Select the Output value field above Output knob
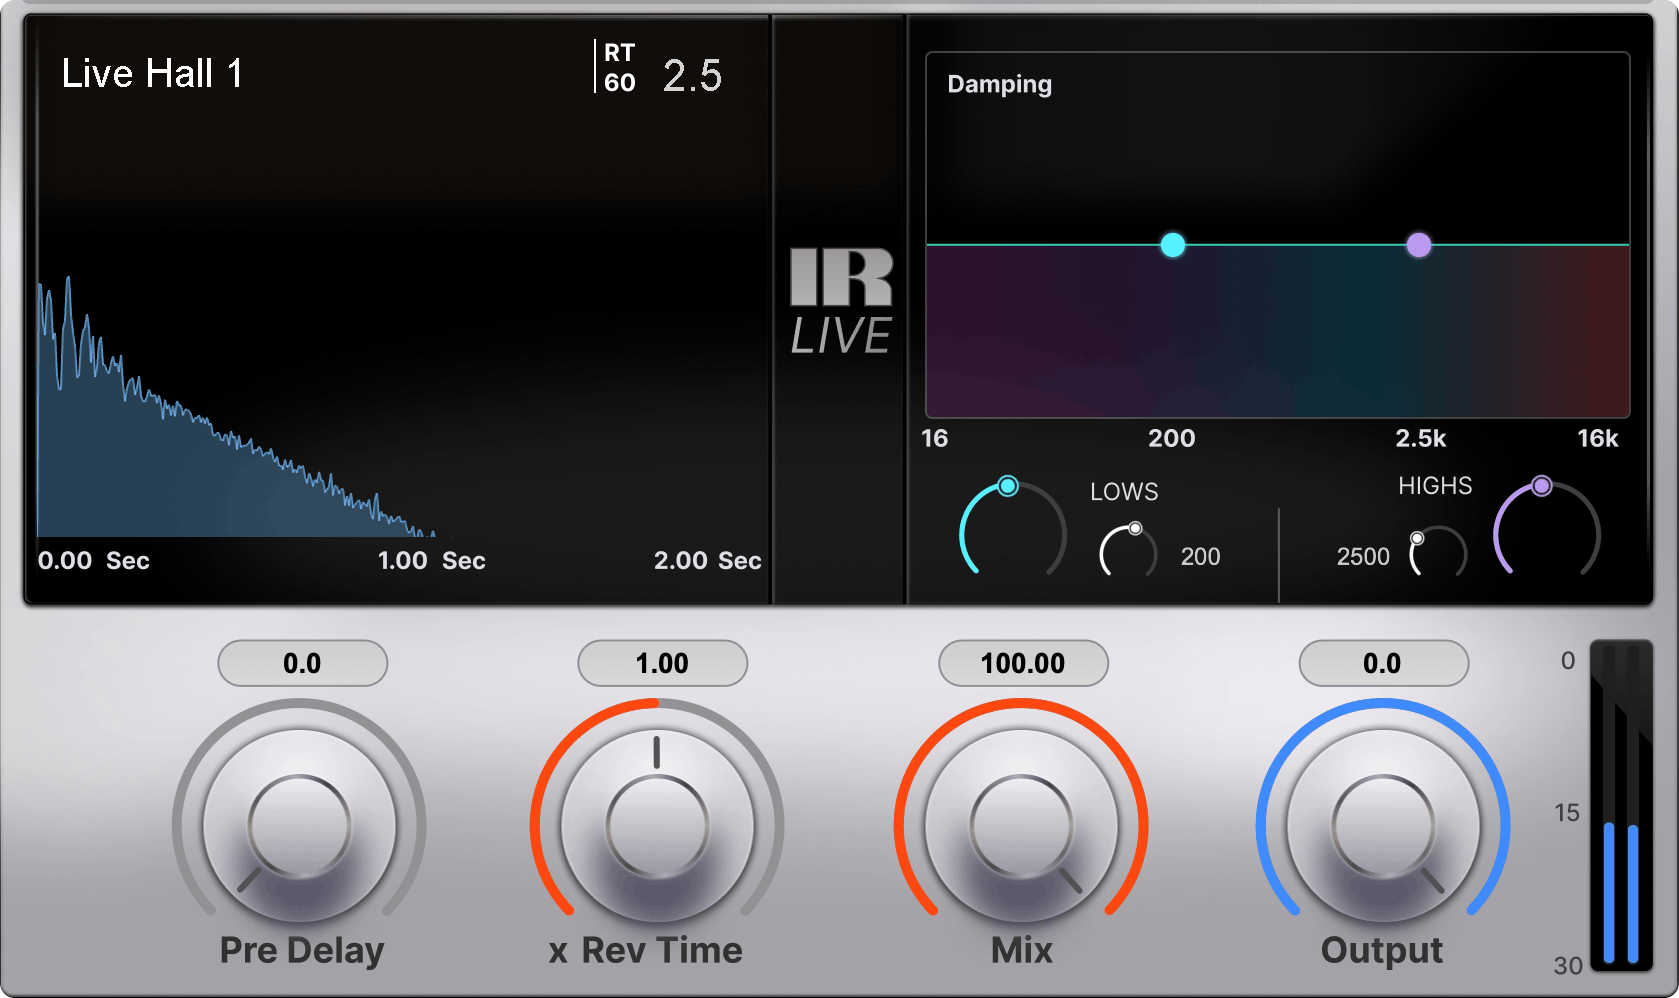Screen dimensions: 1679x998 1382,663
